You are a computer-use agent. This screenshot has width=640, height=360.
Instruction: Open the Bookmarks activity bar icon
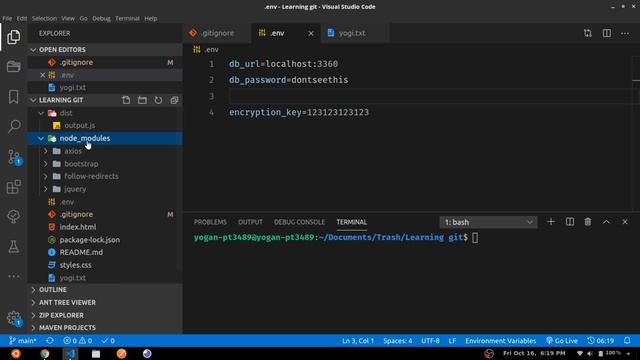click(x=13, y=97)
